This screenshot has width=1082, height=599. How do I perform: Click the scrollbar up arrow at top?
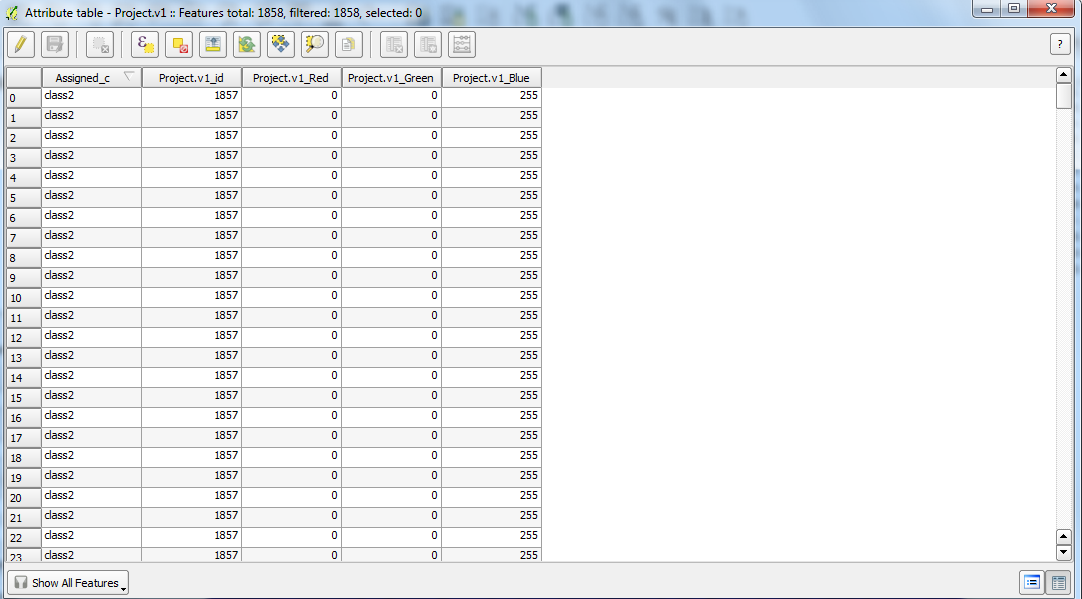1063,75
